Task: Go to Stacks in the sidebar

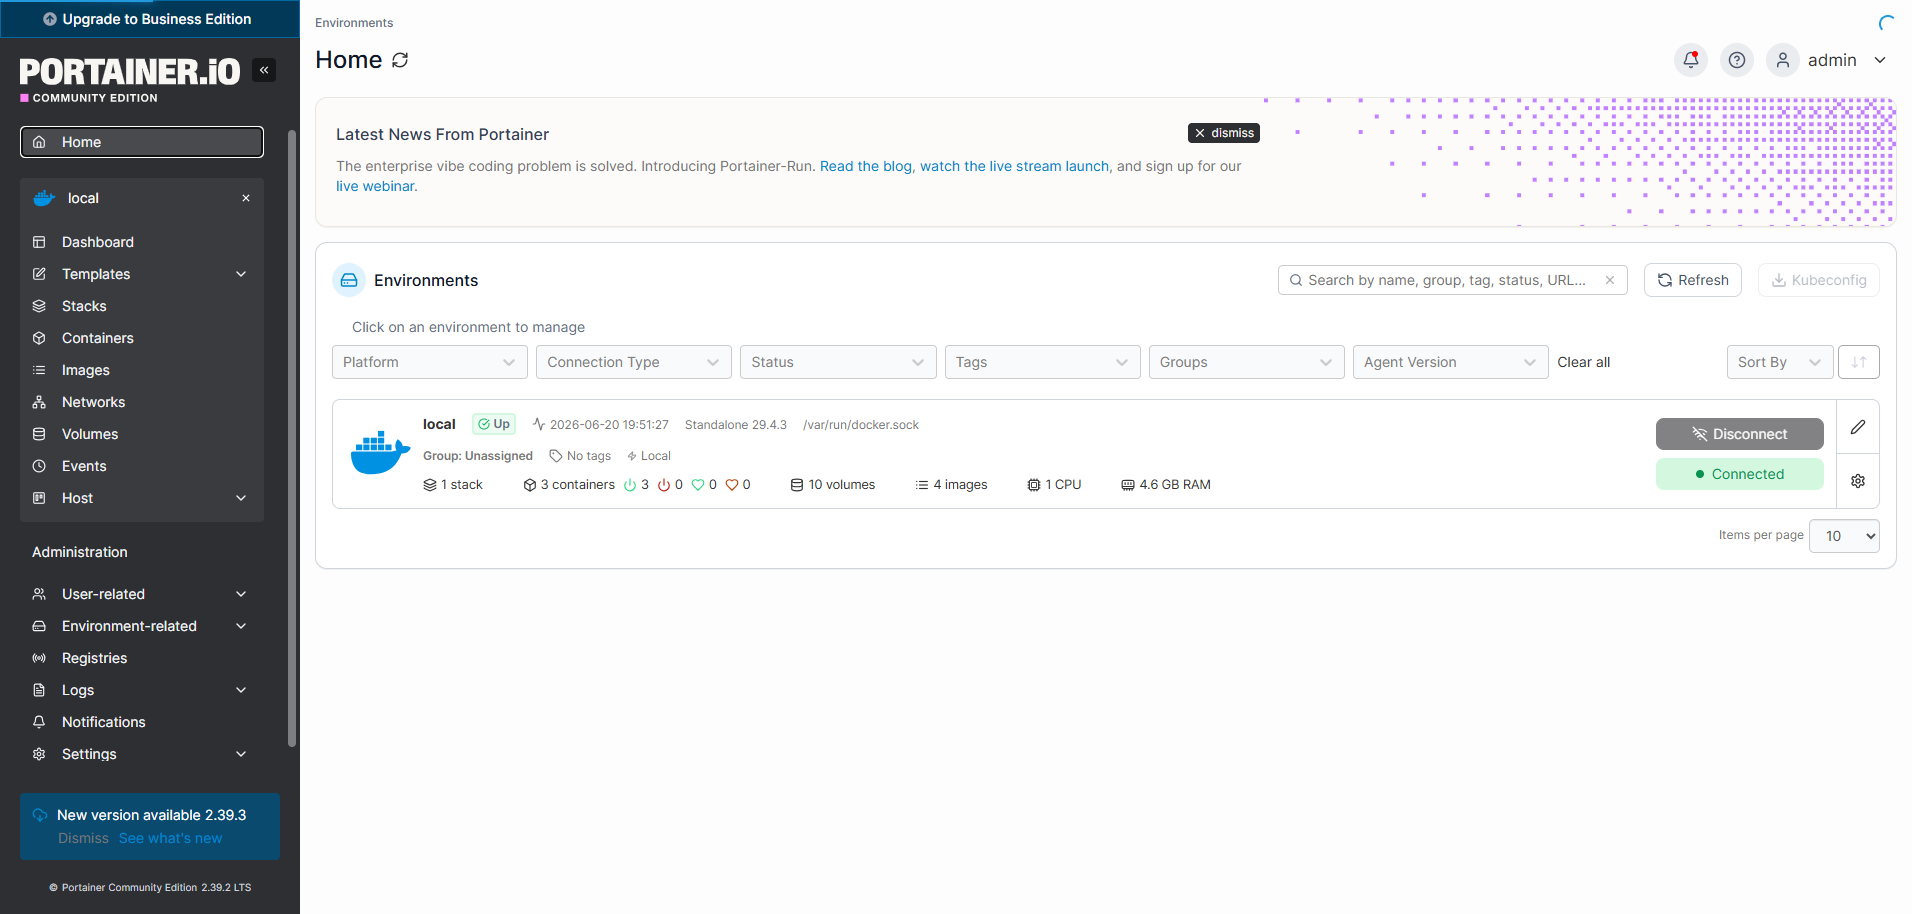Action: click(142, 306)
